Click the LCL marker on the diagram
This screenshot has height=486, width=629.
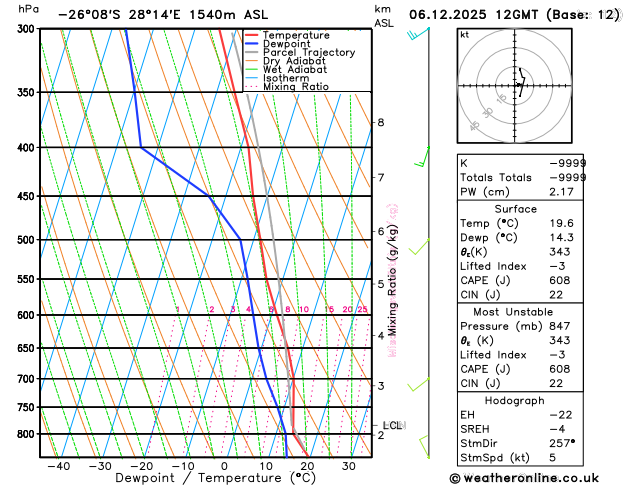(x=391, y=425)
